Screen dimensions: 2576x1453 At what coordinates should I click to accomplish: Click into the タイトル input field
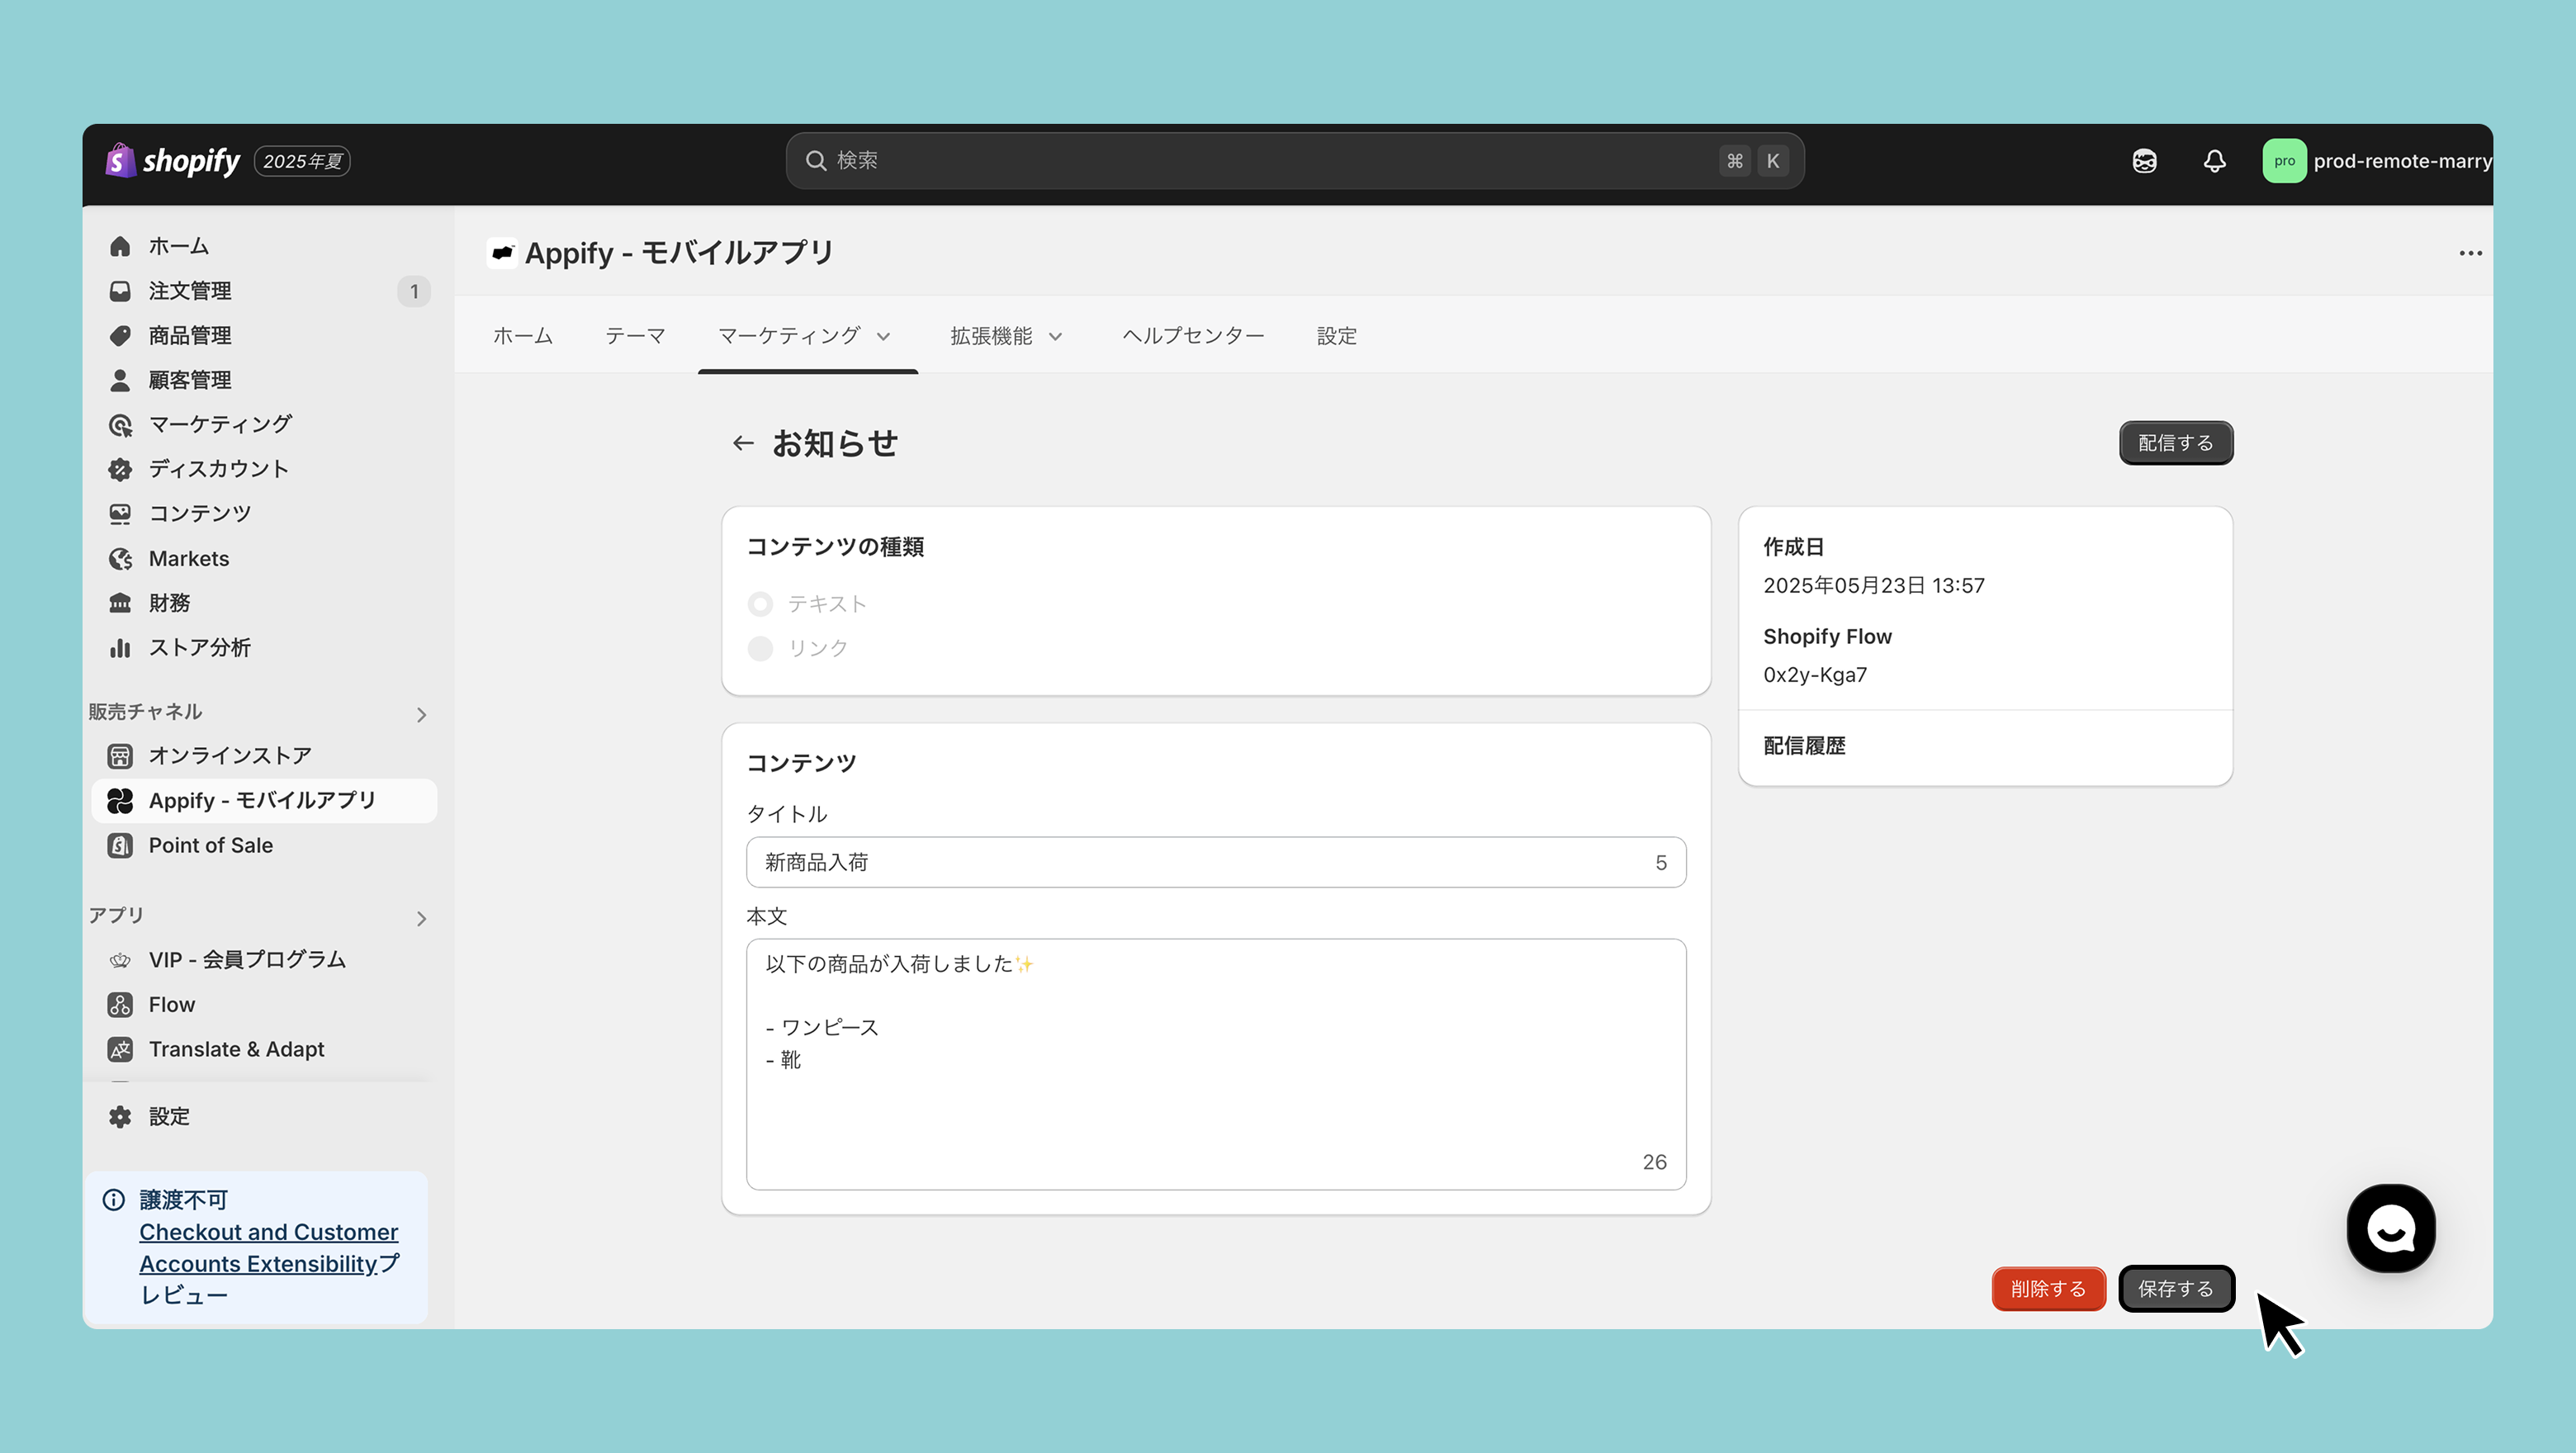[x=1200, y=862]
